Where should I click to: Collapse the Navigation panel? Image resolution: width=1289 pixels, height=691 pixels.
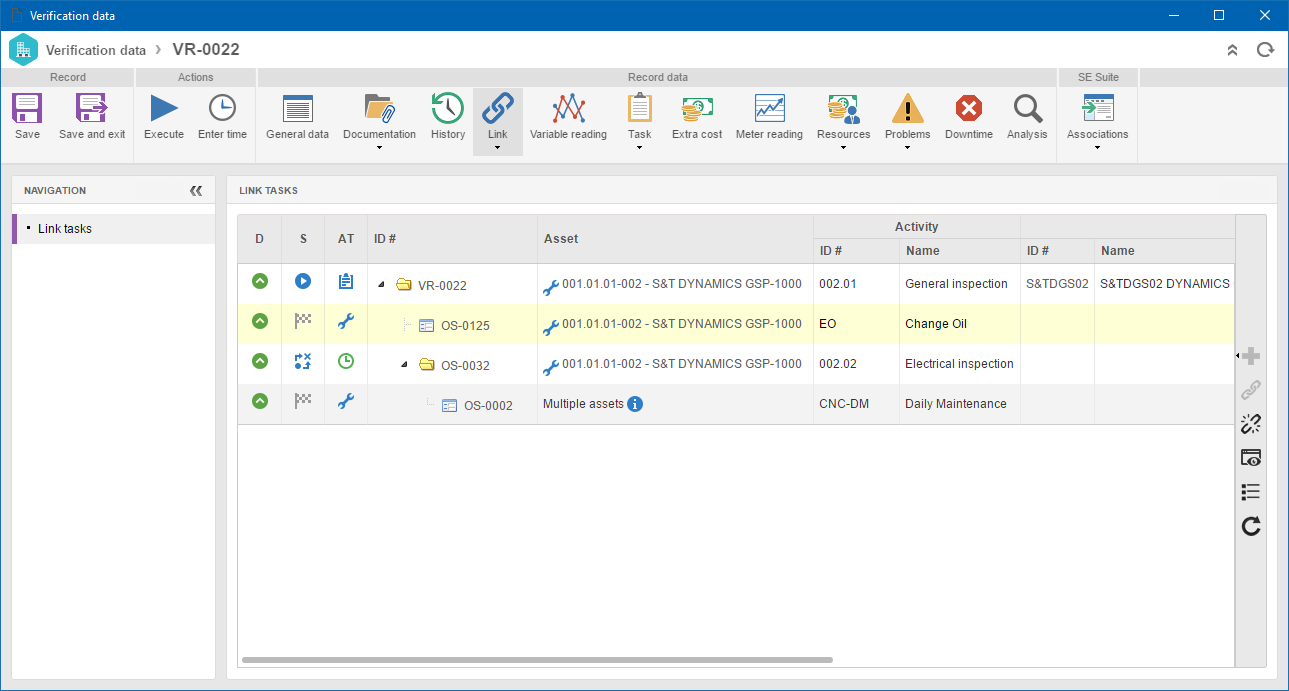point(196,190)
